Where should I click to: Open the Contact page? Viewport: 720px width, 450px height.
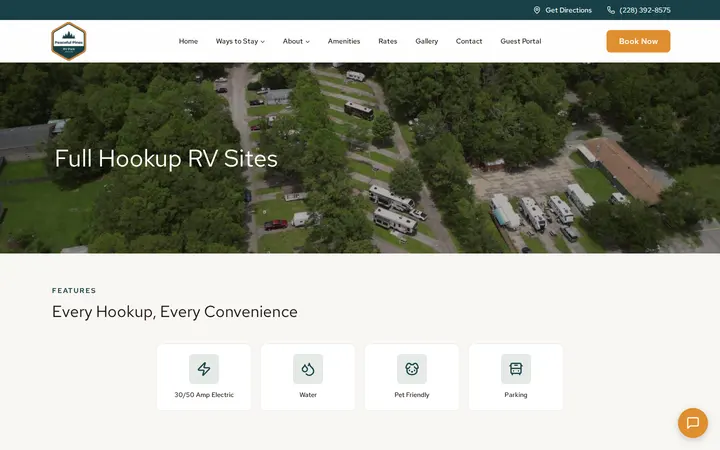(x=469, y=41)
